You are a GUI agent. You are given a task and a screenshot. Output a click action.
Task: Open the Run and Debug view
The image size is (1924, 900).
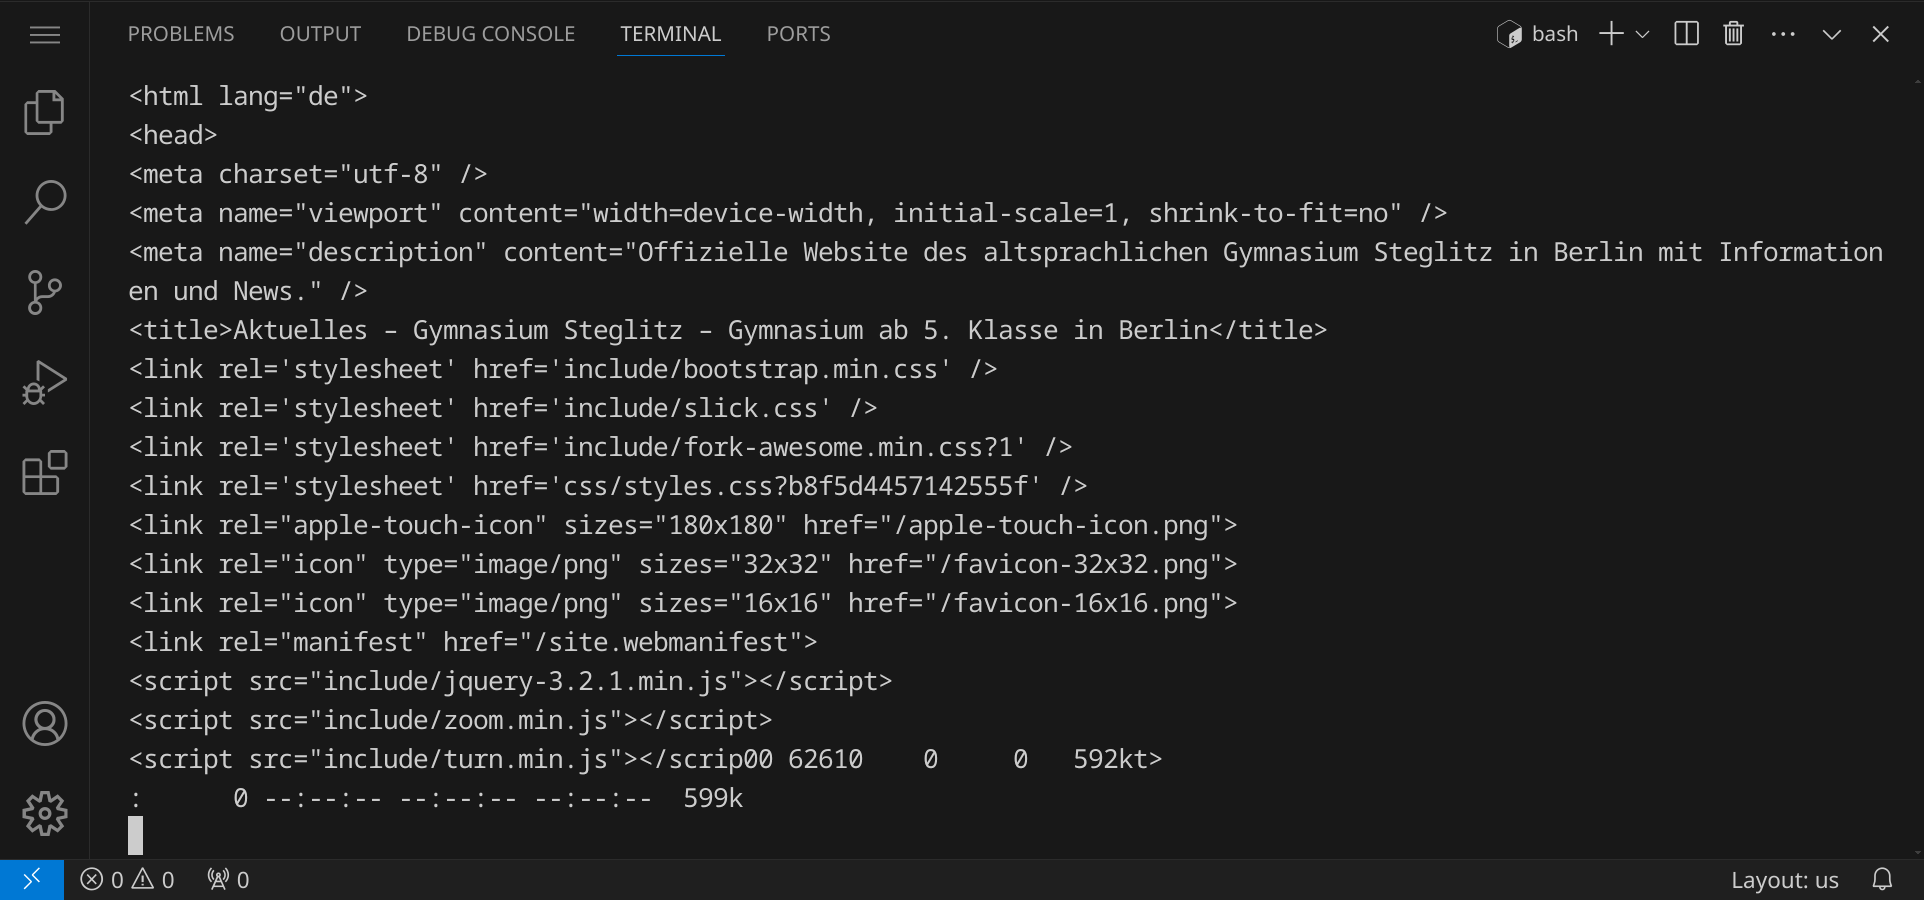coord(44,382)
